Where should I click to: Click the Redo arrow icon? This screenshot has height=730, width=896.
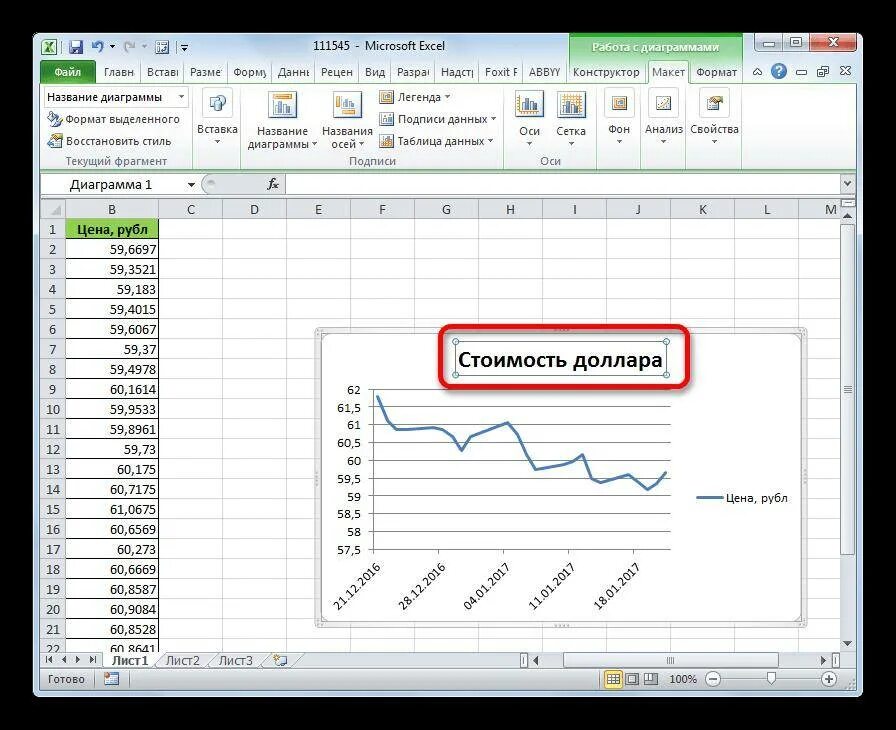[130, 46]
